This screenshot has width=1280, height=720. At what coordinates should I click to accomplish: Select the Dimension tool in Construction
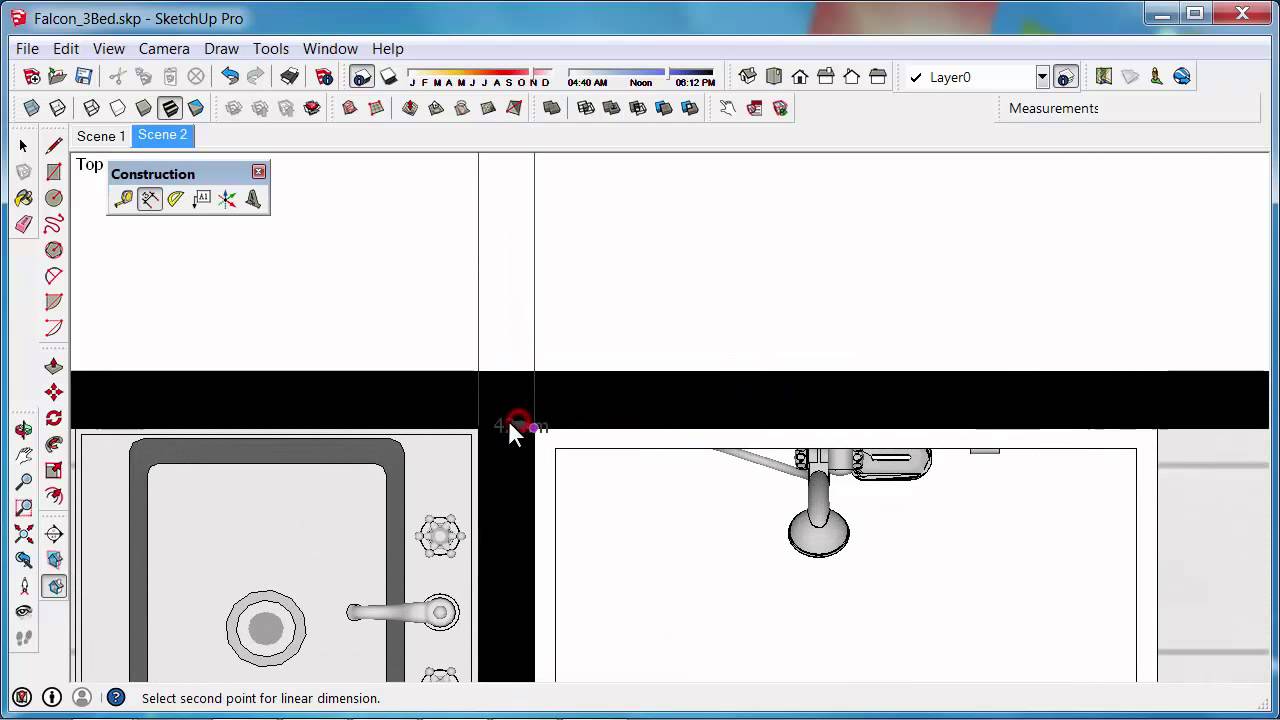pyautogui.click(x=149, y=199)
